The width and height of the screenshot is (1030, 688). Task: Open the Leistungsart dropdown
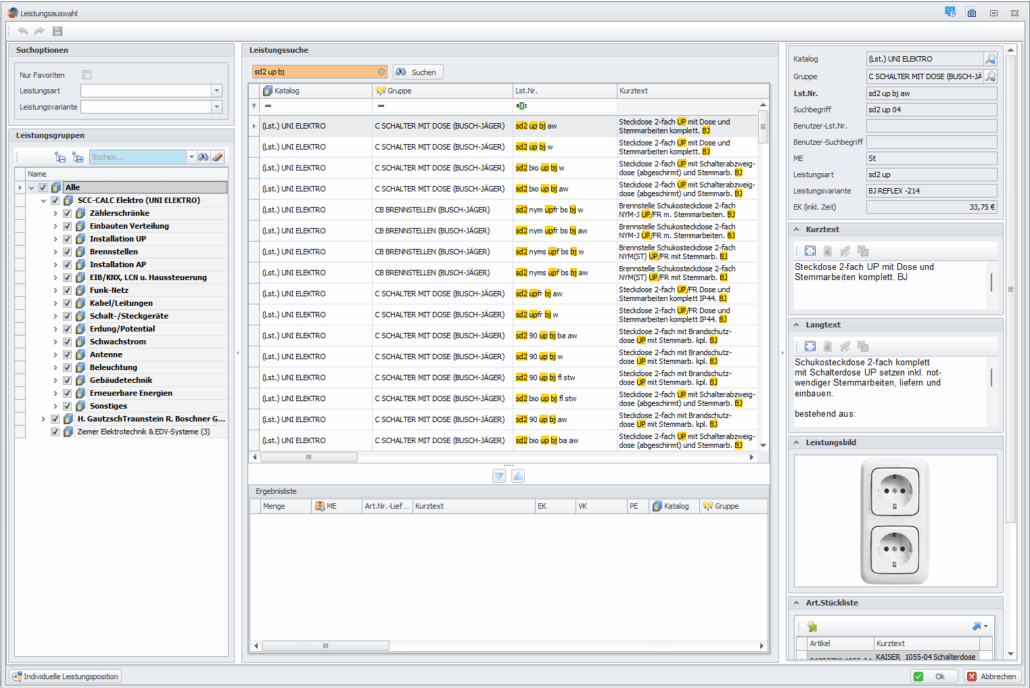(x=217, y=91)
